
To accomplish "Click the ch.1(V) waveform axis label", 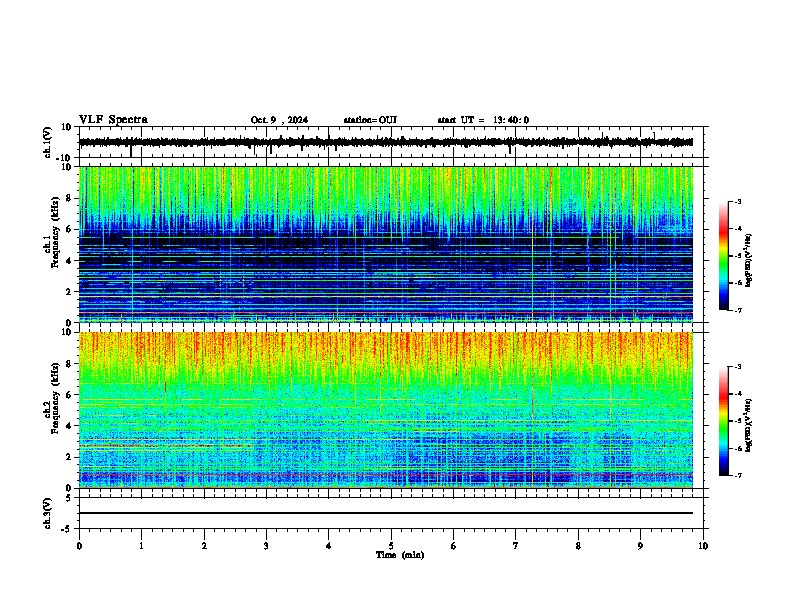I will click(48, 142).
